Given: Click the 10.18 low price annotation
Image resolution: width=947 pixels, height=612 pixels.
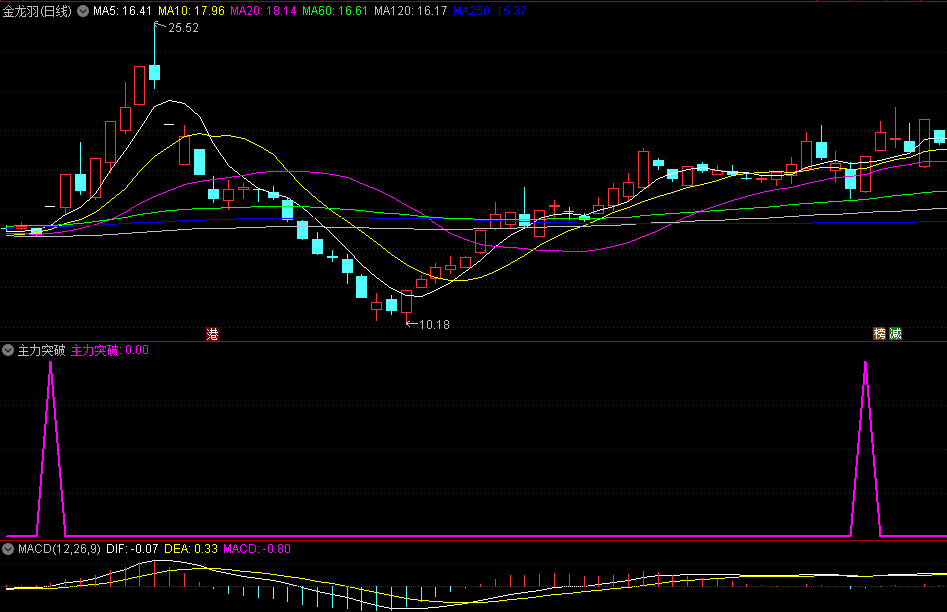Looking at the screenshot, I should click(x=434, y=324).
